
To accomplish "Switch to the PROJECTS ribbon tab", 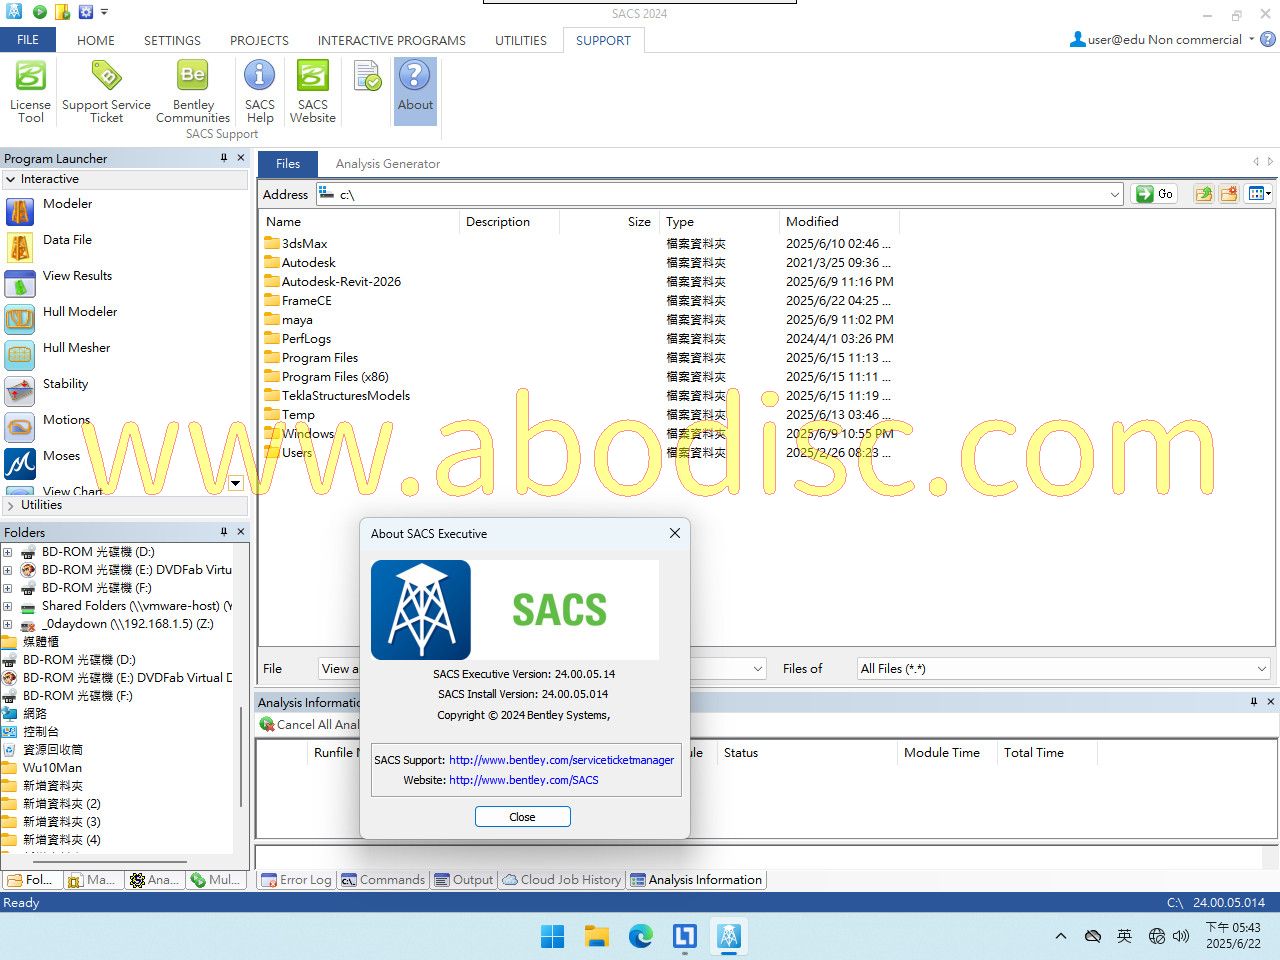I will 259,41.
